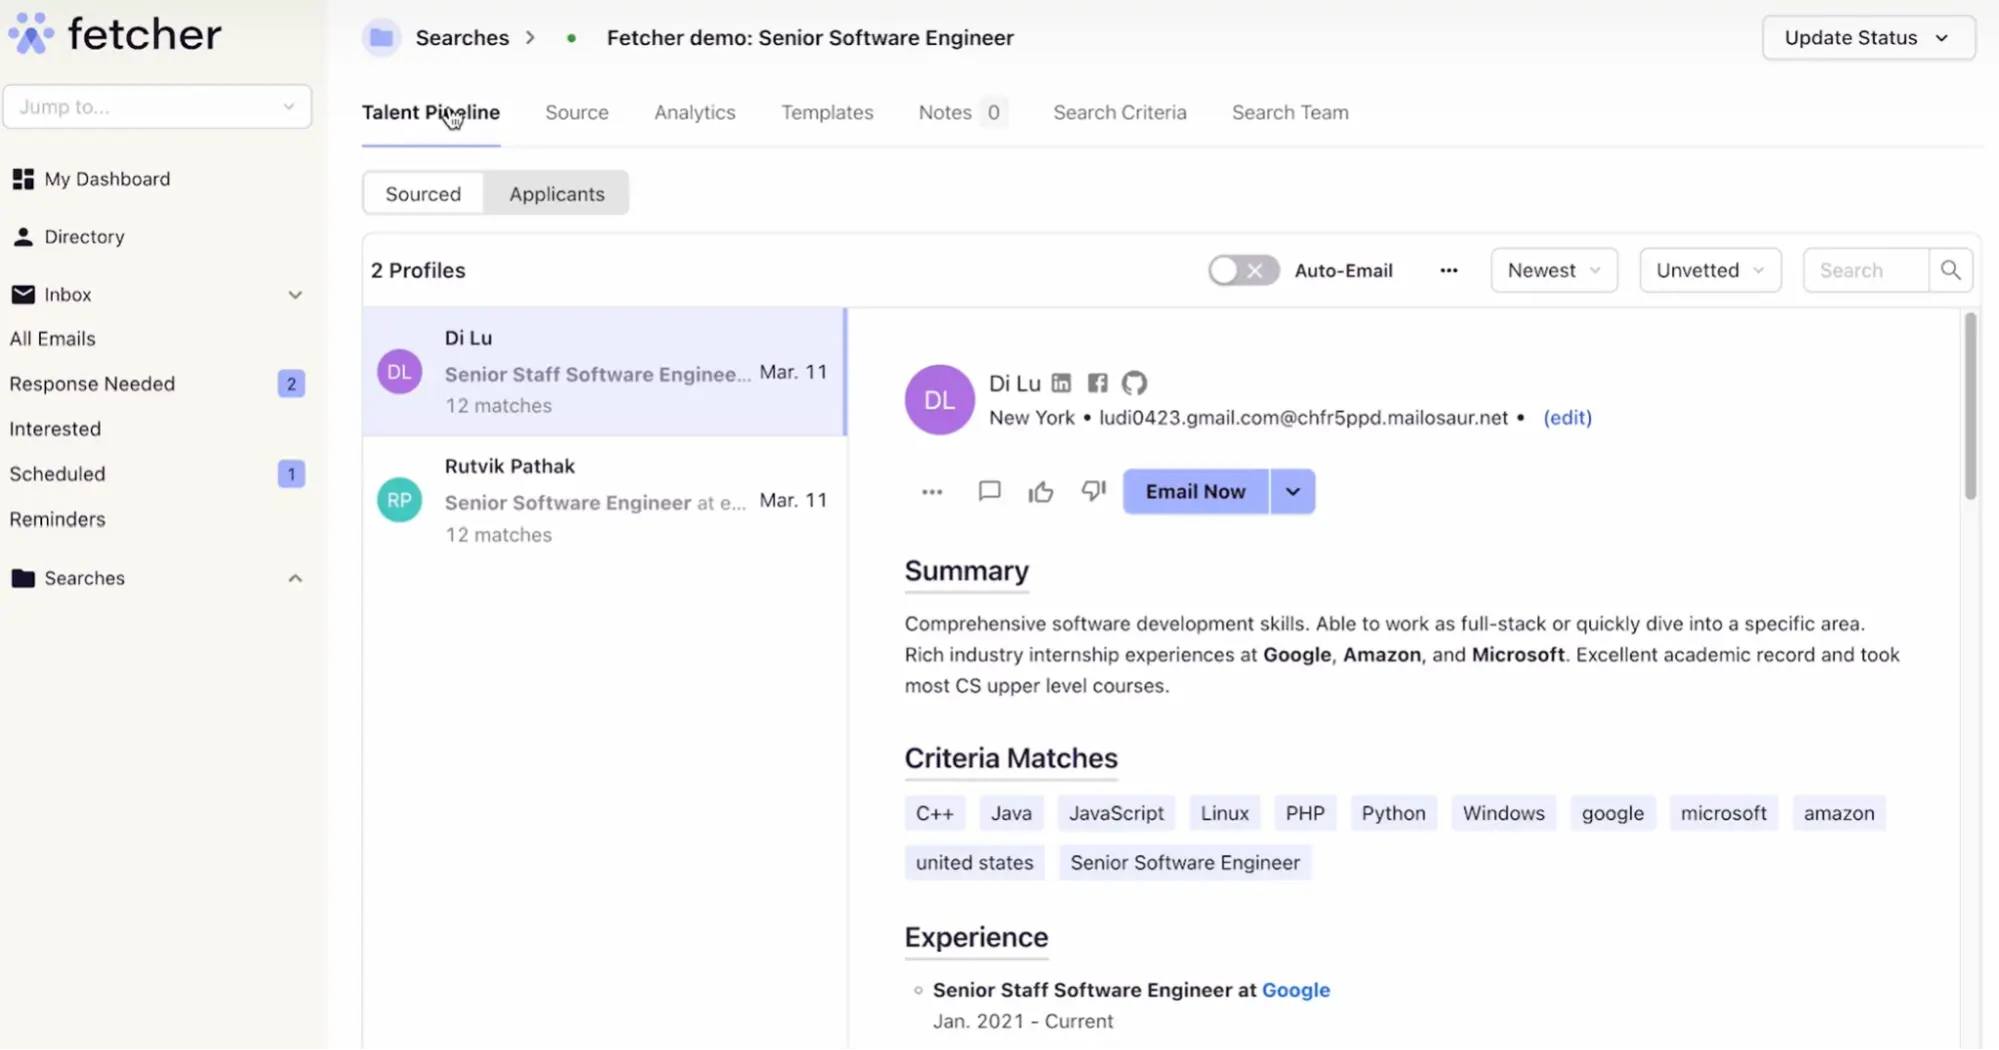Add a comment on Di Lu's profile
This screenshot has width=1999, height=1050.
click(989, 491)
